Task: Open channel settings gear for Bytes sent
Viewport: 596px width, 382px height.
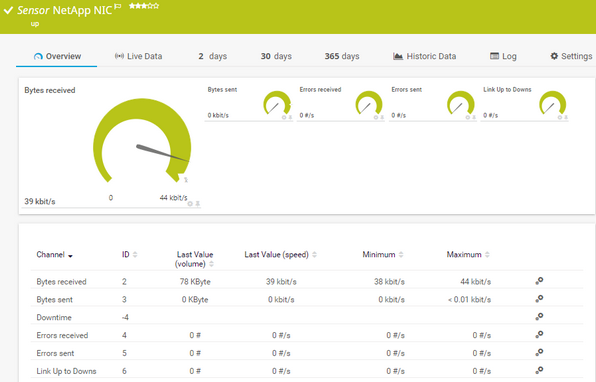Action: 539,299
